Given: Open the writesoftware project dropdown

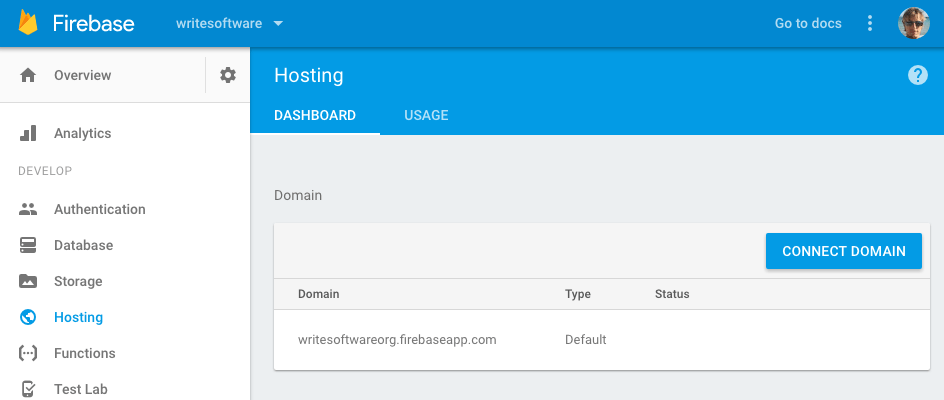Looking at the screenshot, I should [229, 23].
